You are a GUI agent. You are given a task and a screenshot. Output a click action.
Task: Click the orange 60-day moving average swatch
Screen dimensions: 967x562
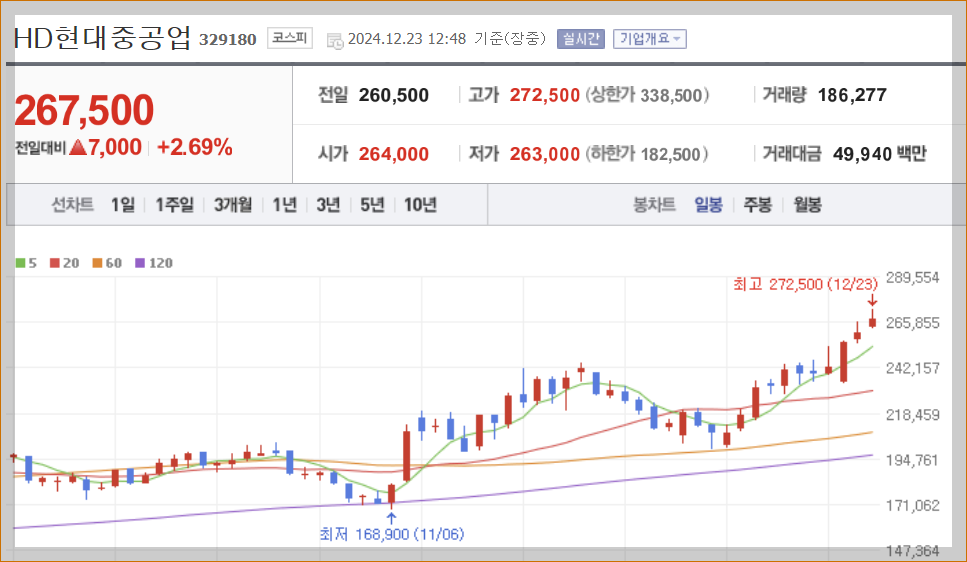coord(97,263)
